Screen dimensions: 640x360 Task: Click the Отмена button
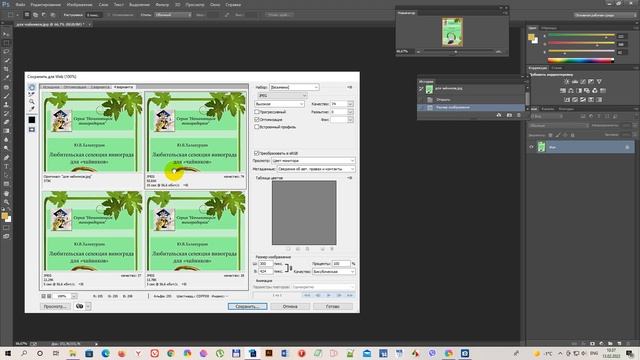tap(290, 306)
